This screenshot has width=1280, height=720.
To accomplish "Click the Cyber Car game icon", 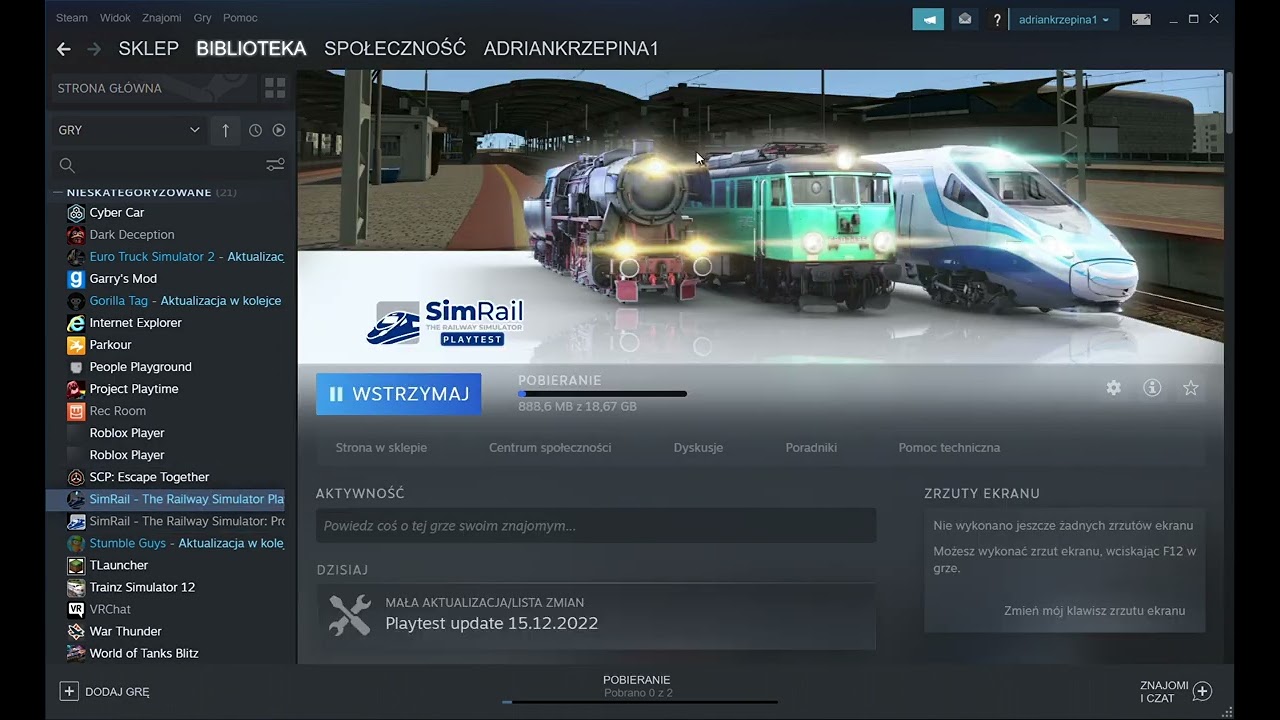I will click(x=76, y=213).
